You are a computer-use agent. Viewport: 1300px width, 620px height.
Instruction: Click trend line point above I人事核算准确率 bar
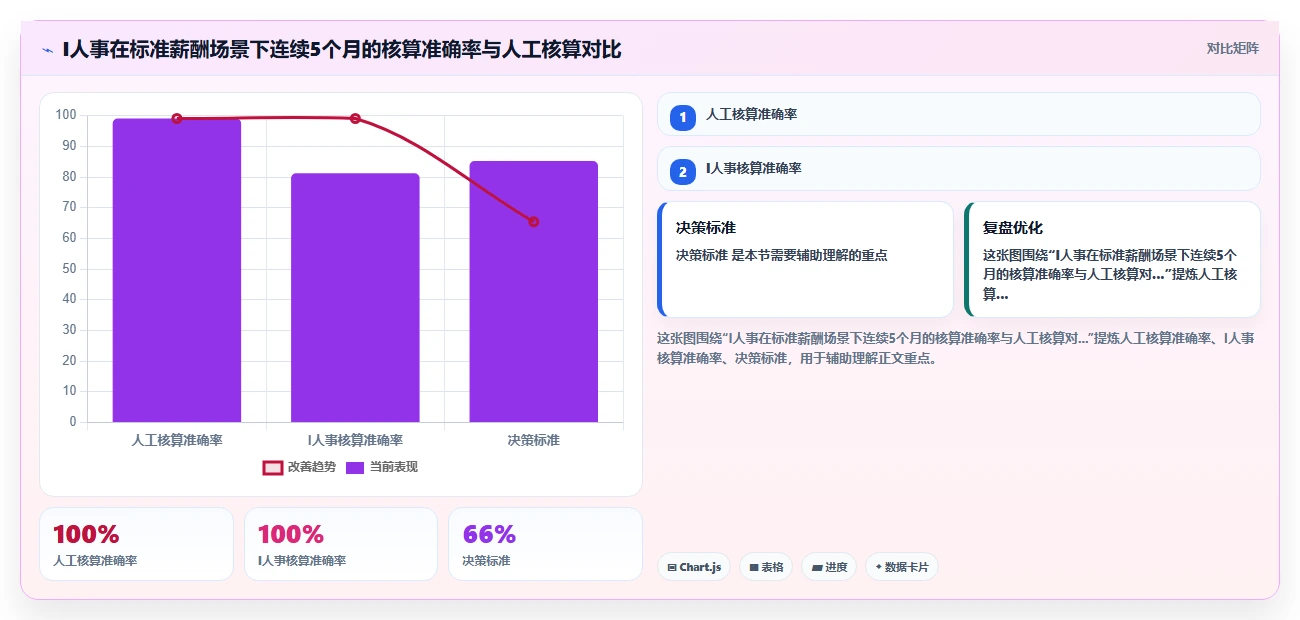(x=355, y=118)
